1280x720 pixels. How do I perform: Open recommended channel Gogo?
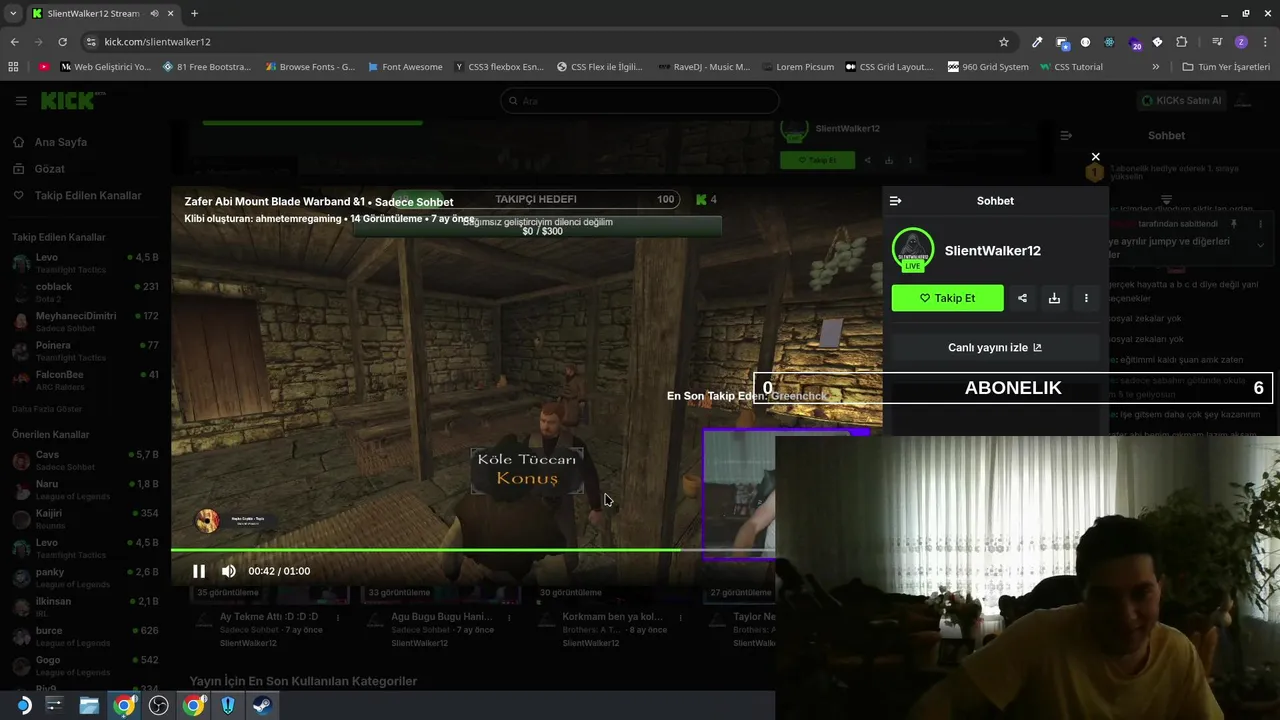click(85, 665)
